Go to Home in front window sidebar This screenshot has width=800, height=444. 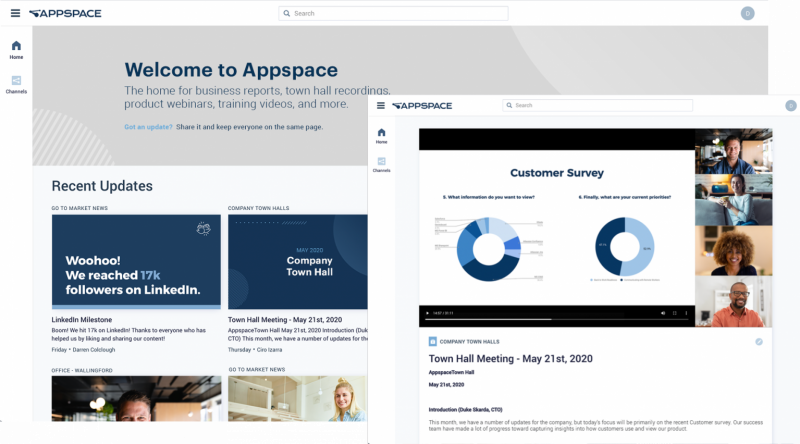tap(382, 136)
